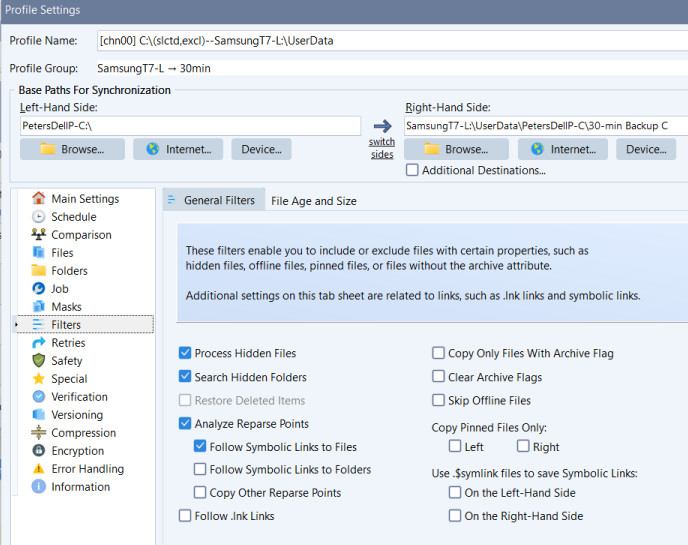The width and height of the screenshot is (688, 545).
Task: Click the Profile Name input field
Action: pyautogui.click(x=390, y=41)
